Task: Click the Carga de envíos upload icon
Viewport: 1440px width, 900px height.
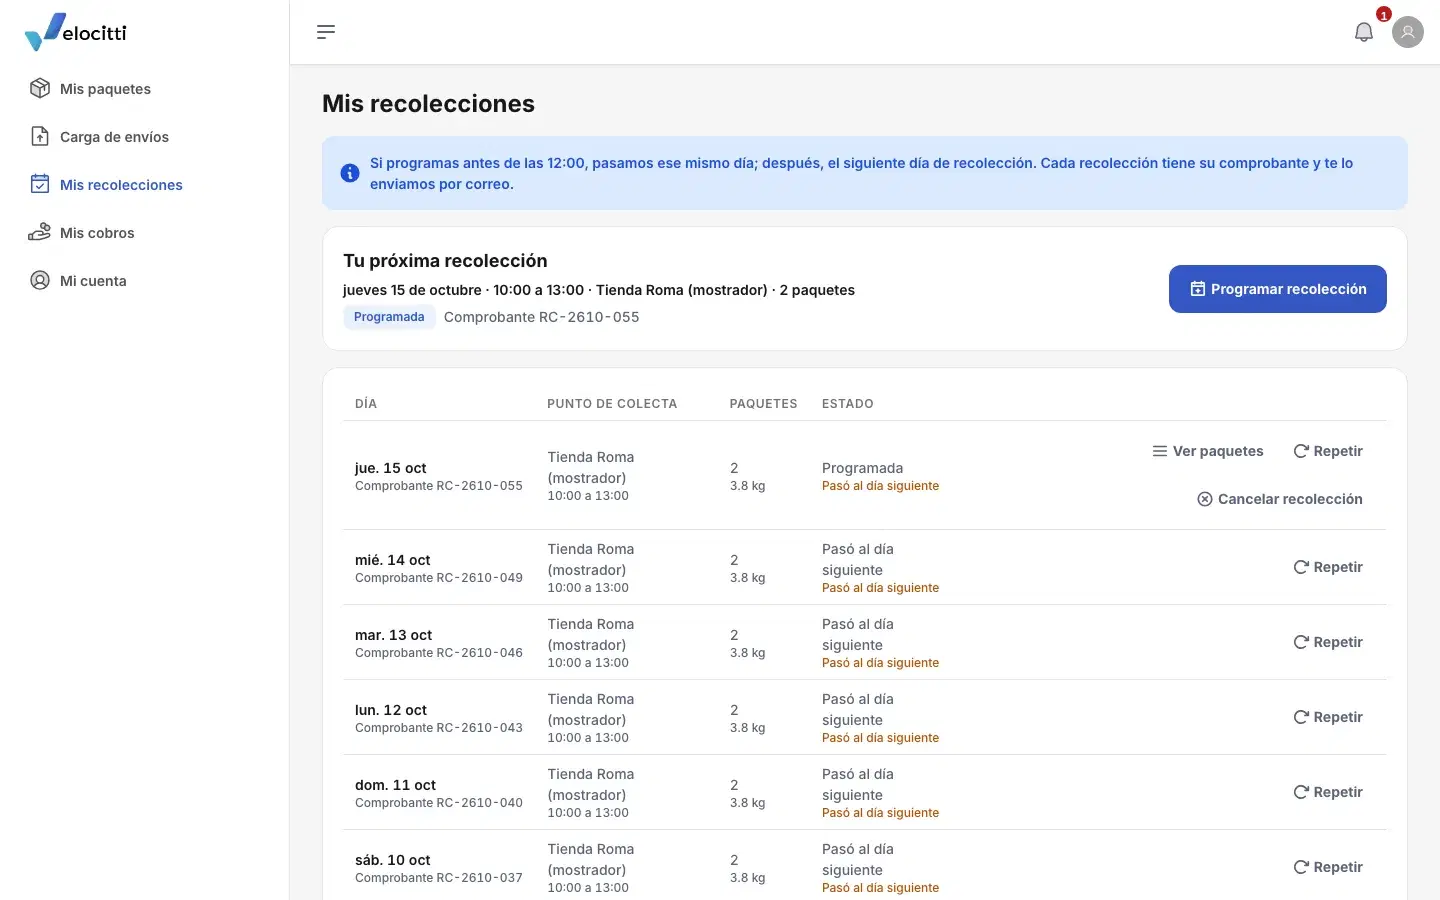Action: click(x=40, y=136)
